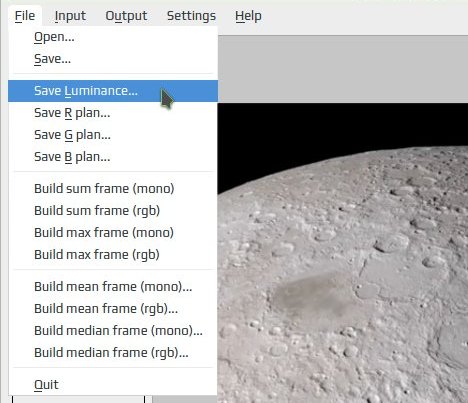Image resolution: width=468 pixels, height=403 pixels.
Task: Choose Build mean frame (mono)...
Action: click(x=113, y=287)
